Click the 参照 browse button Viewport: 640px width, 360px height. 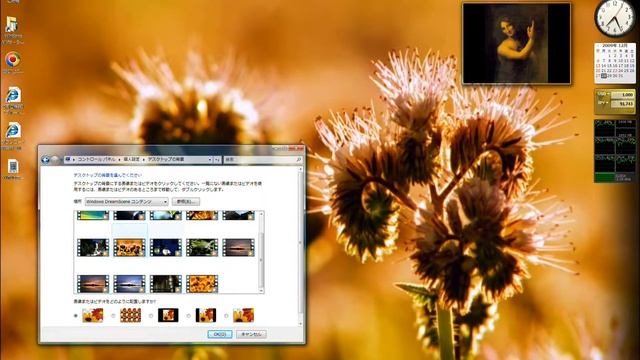(x=186, y=202)
